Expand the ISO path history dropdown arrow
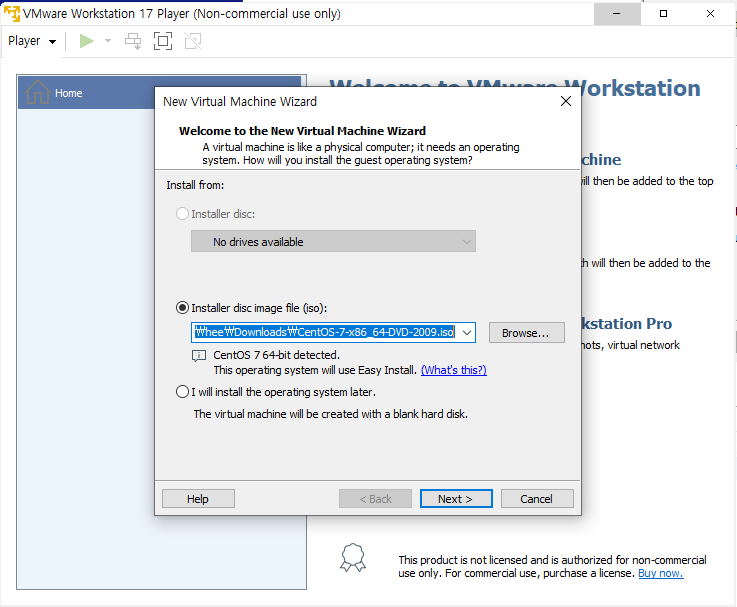The width and height of the screenshot is (737, 607). coord(467,332)
